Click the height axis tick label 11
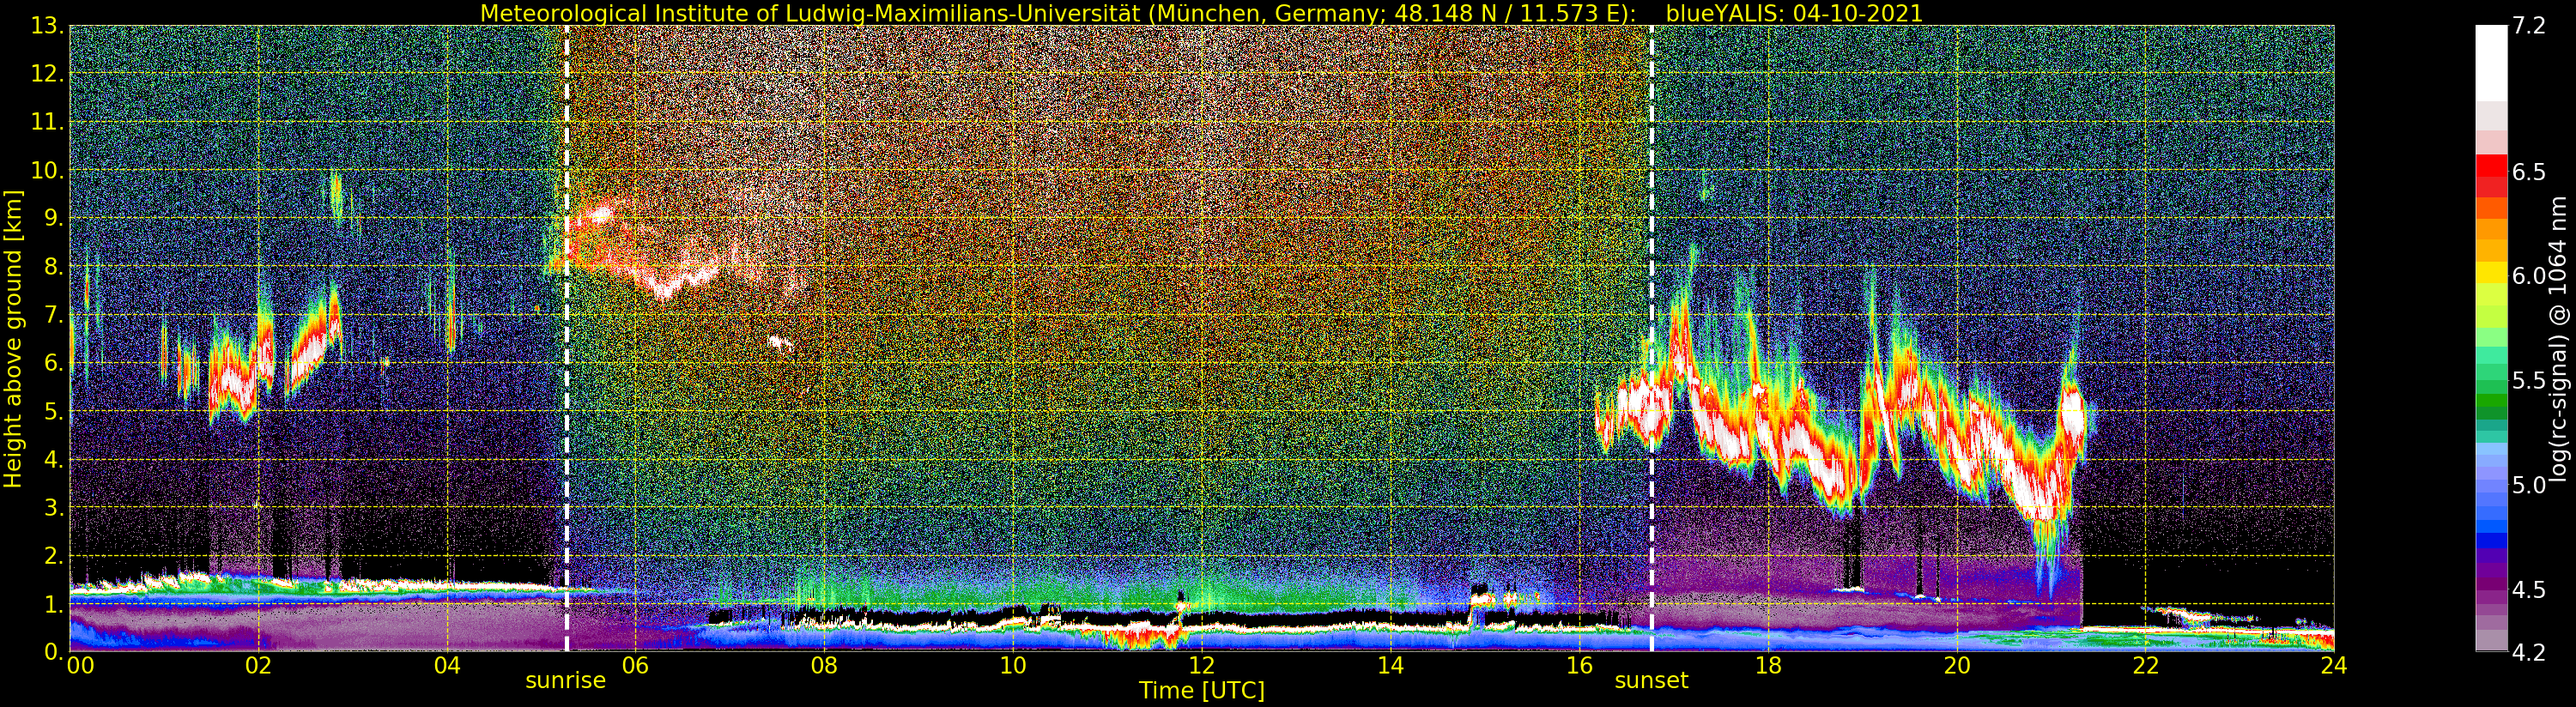This screenshot has width=2576, height=707. point(47,123)
